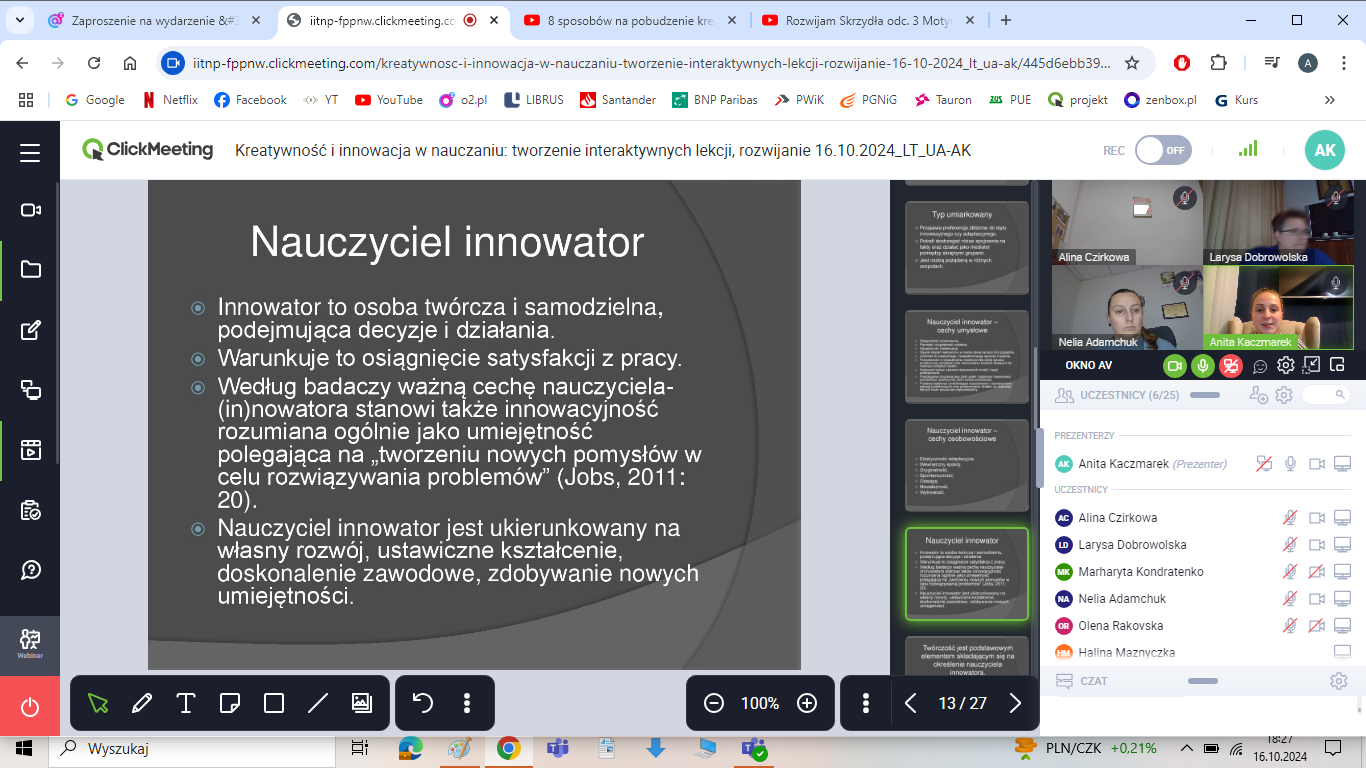Screen dimensions: 1366x768
Task: Switch to 8 sposobów na pobudzenie YouTube tab
Action: point(628,20)
